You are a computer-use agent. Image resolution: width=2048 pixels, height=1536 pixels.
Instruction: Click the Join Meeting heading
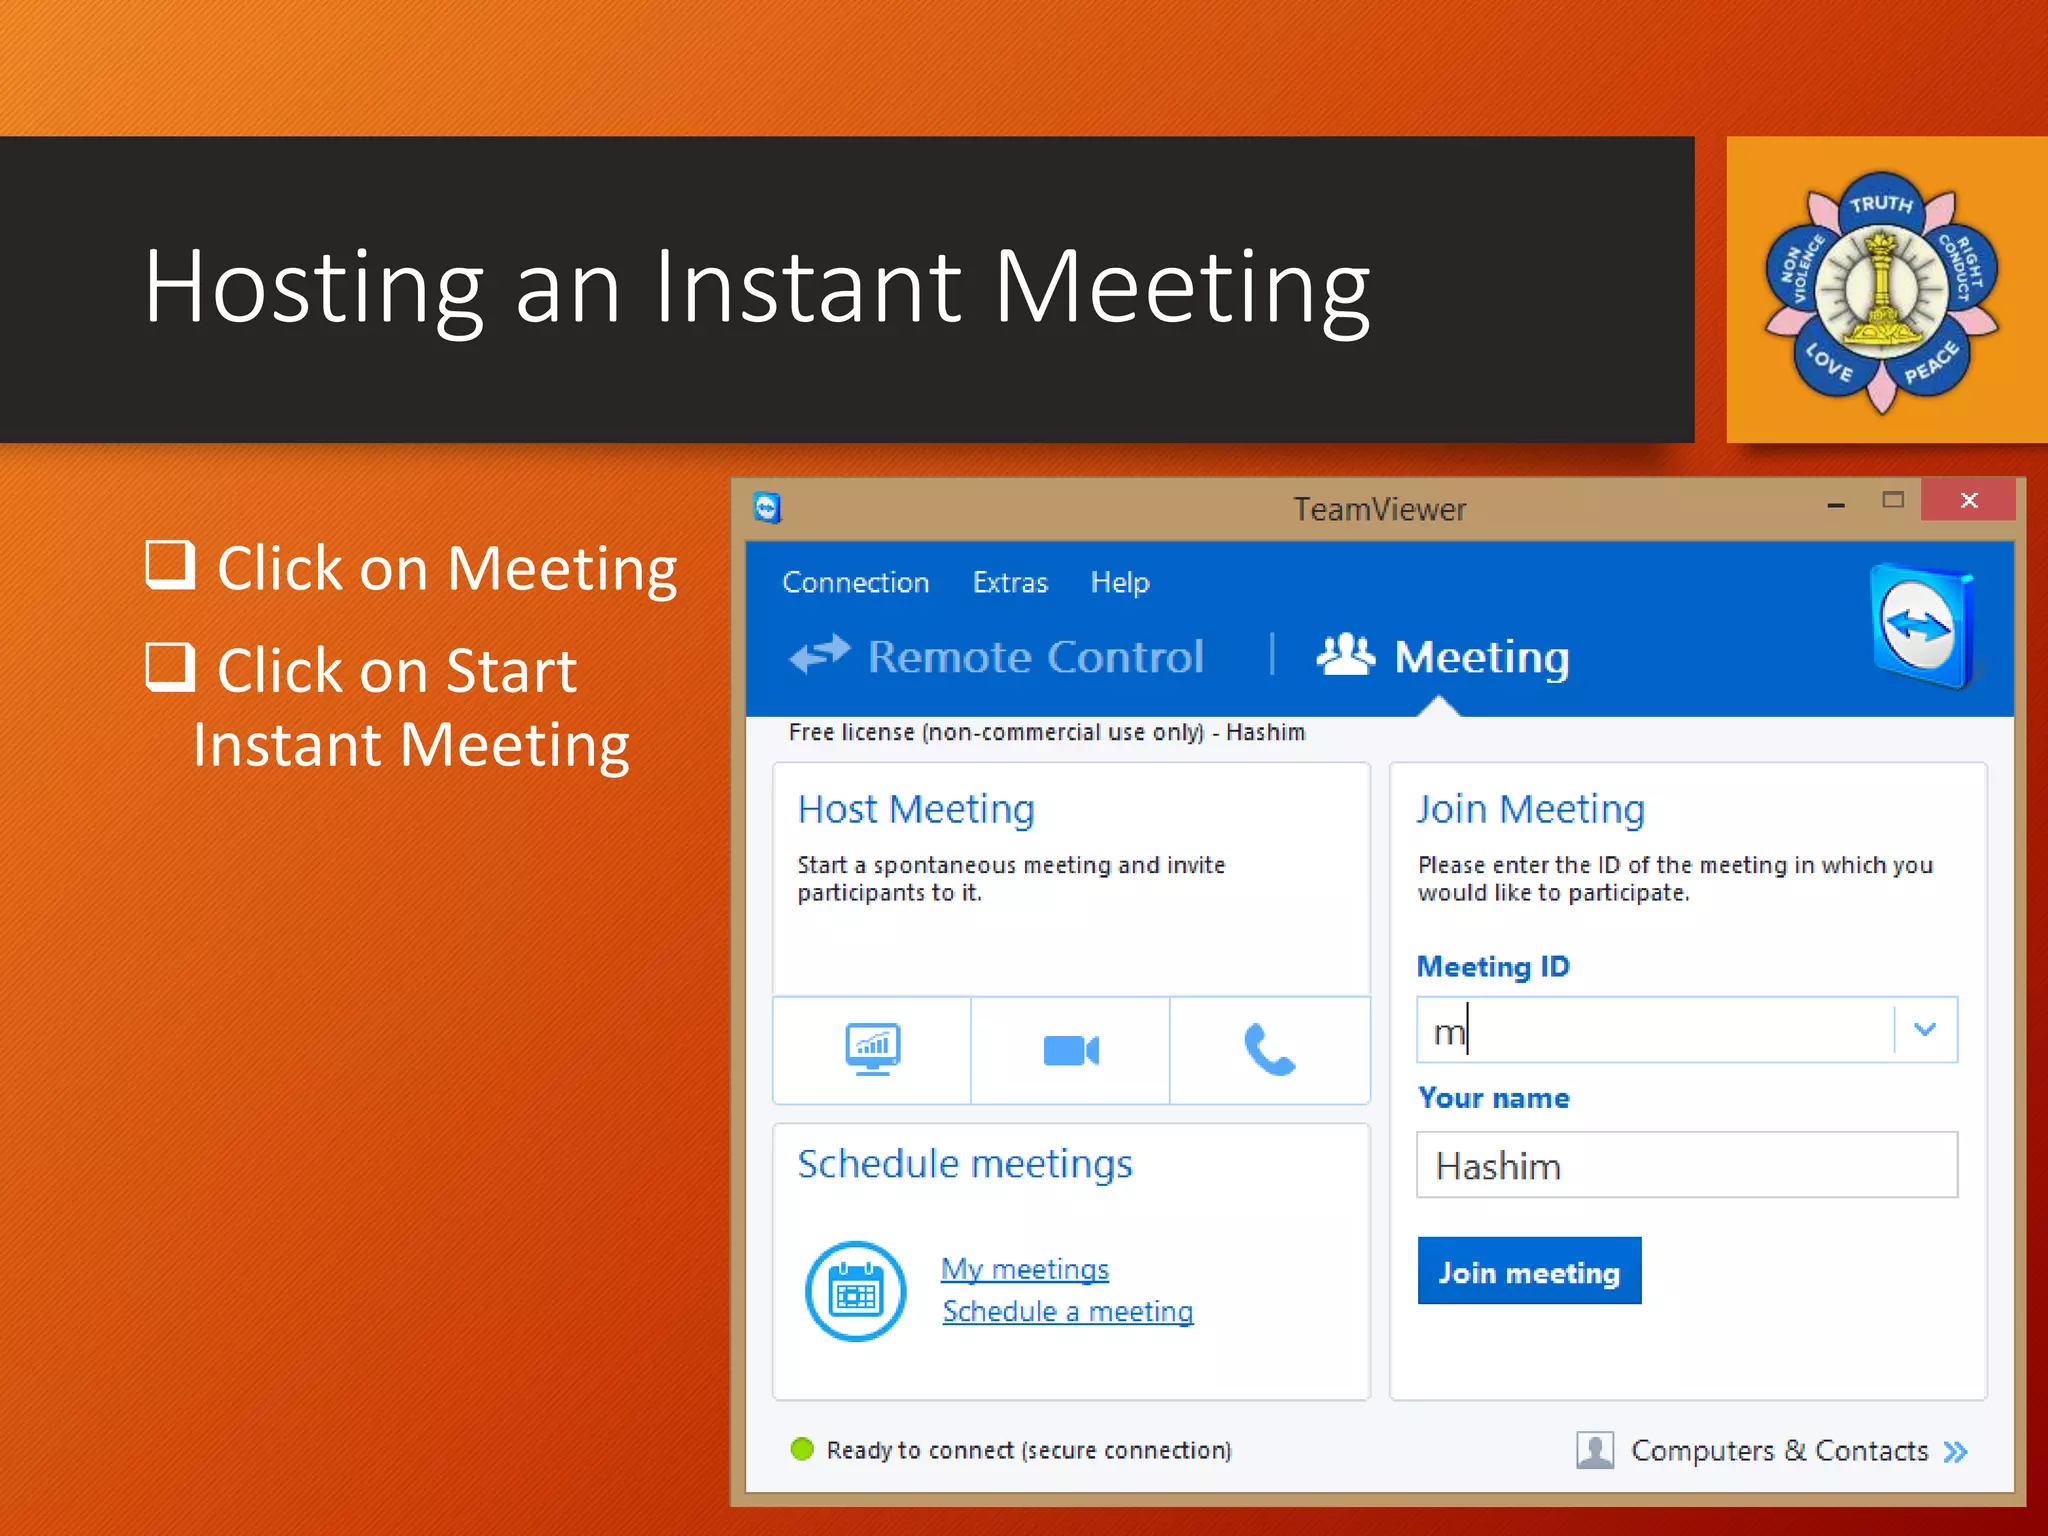pyautogui.click(x=1531, y=809)
